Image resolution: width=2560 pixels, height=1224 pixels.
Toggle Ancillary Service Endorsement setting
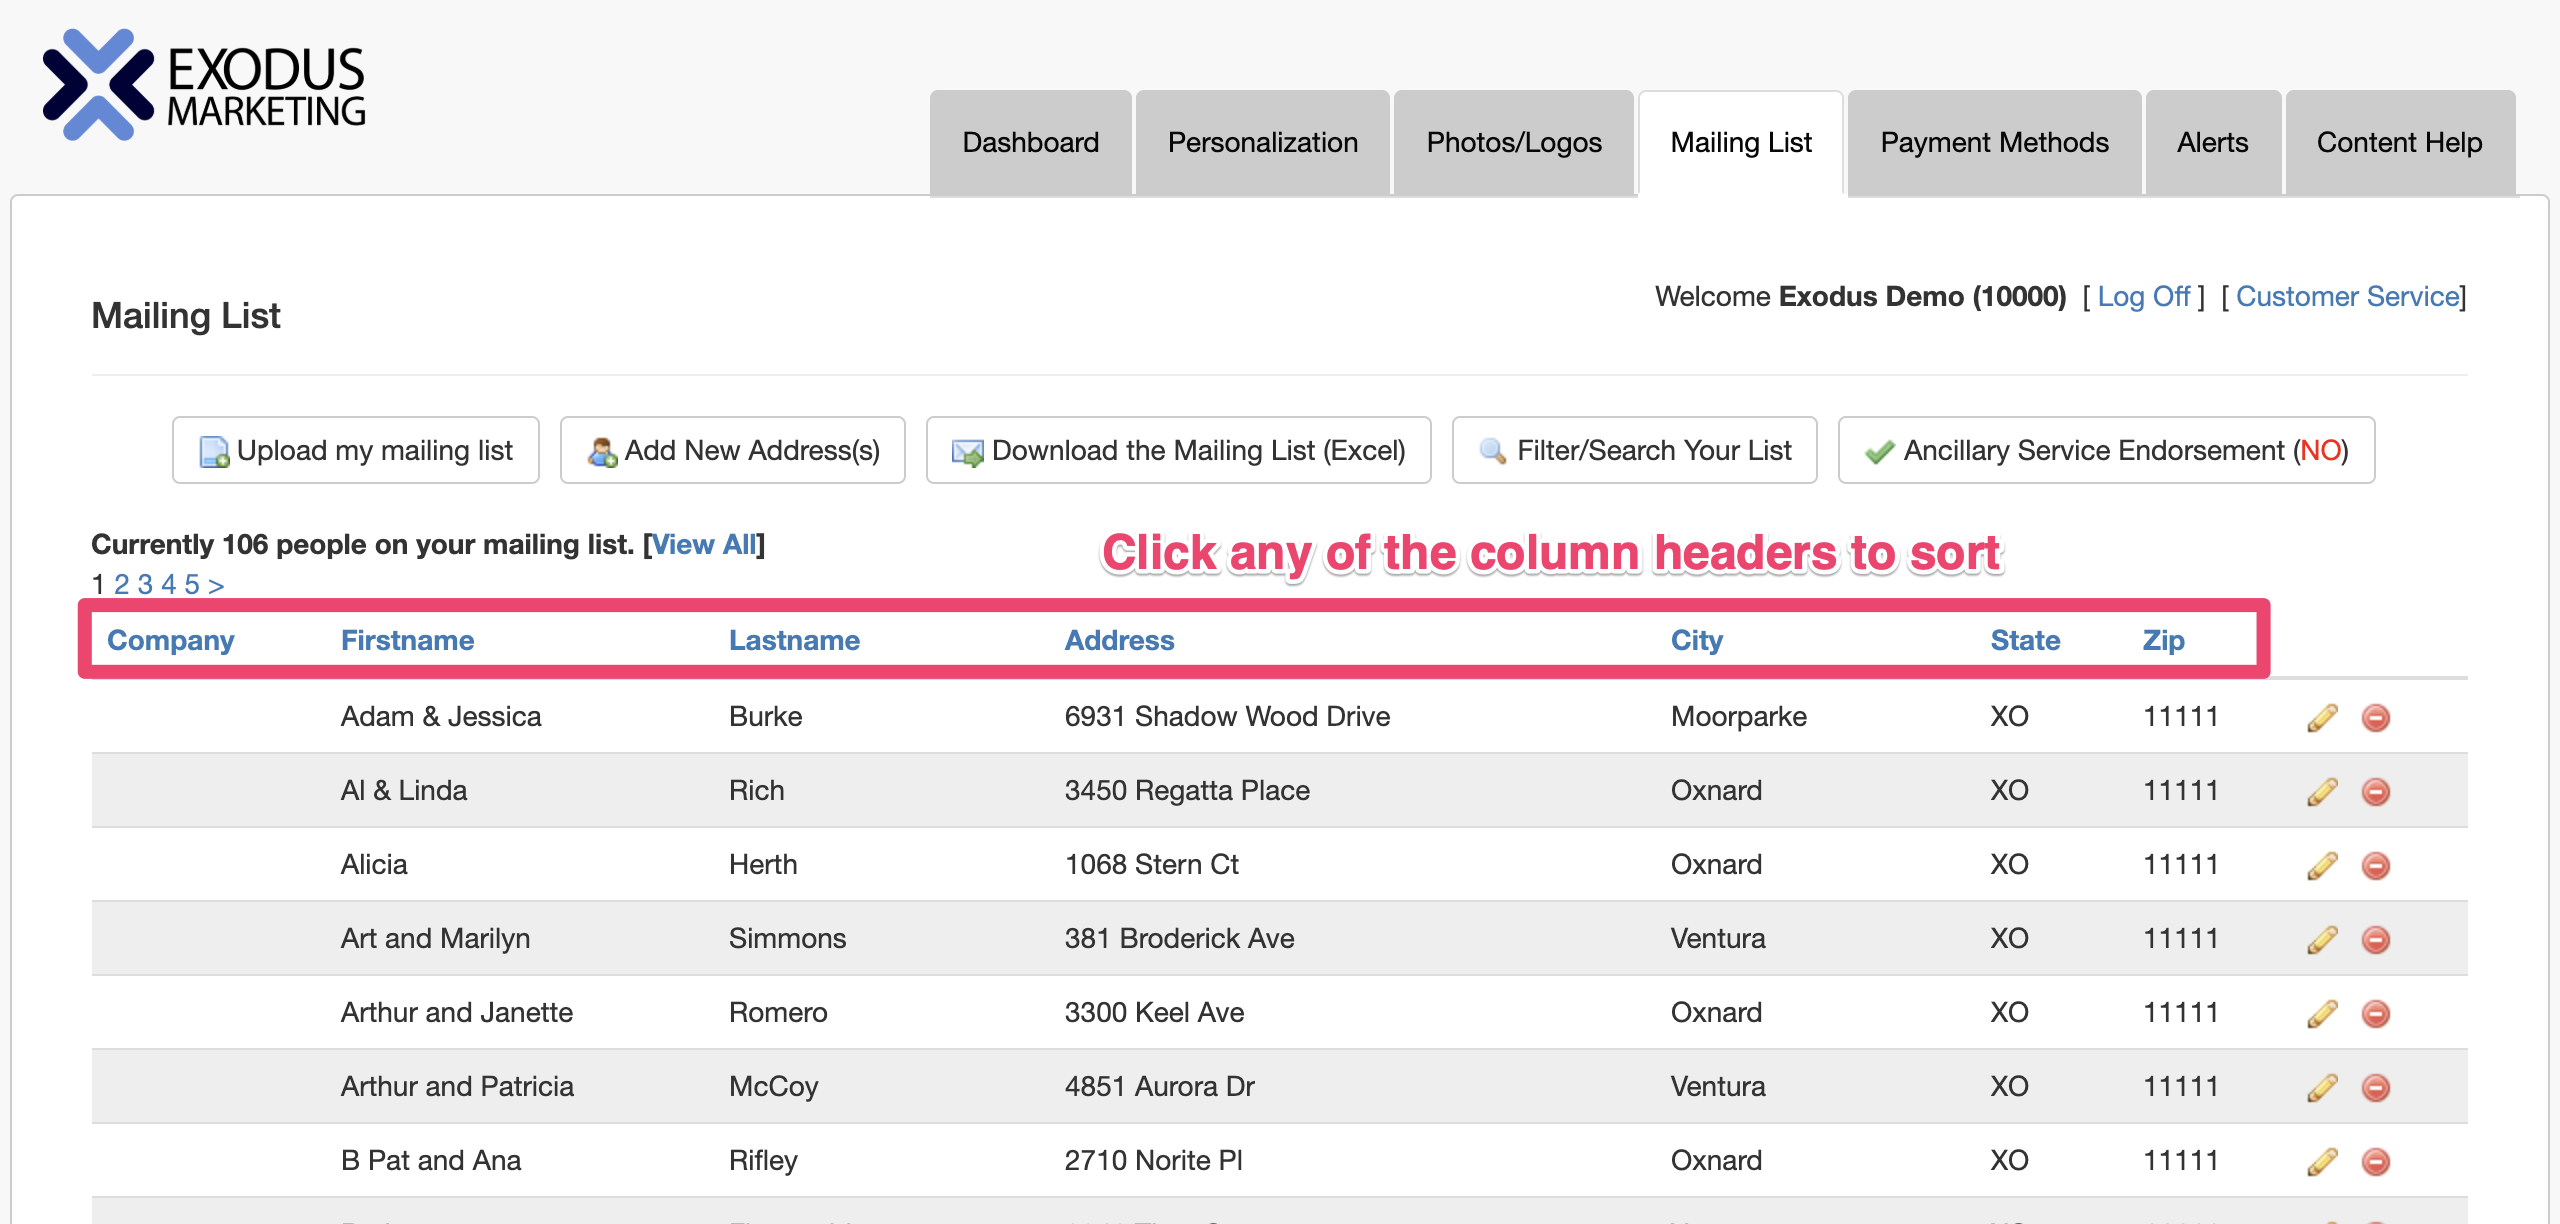click(2106, 451)
